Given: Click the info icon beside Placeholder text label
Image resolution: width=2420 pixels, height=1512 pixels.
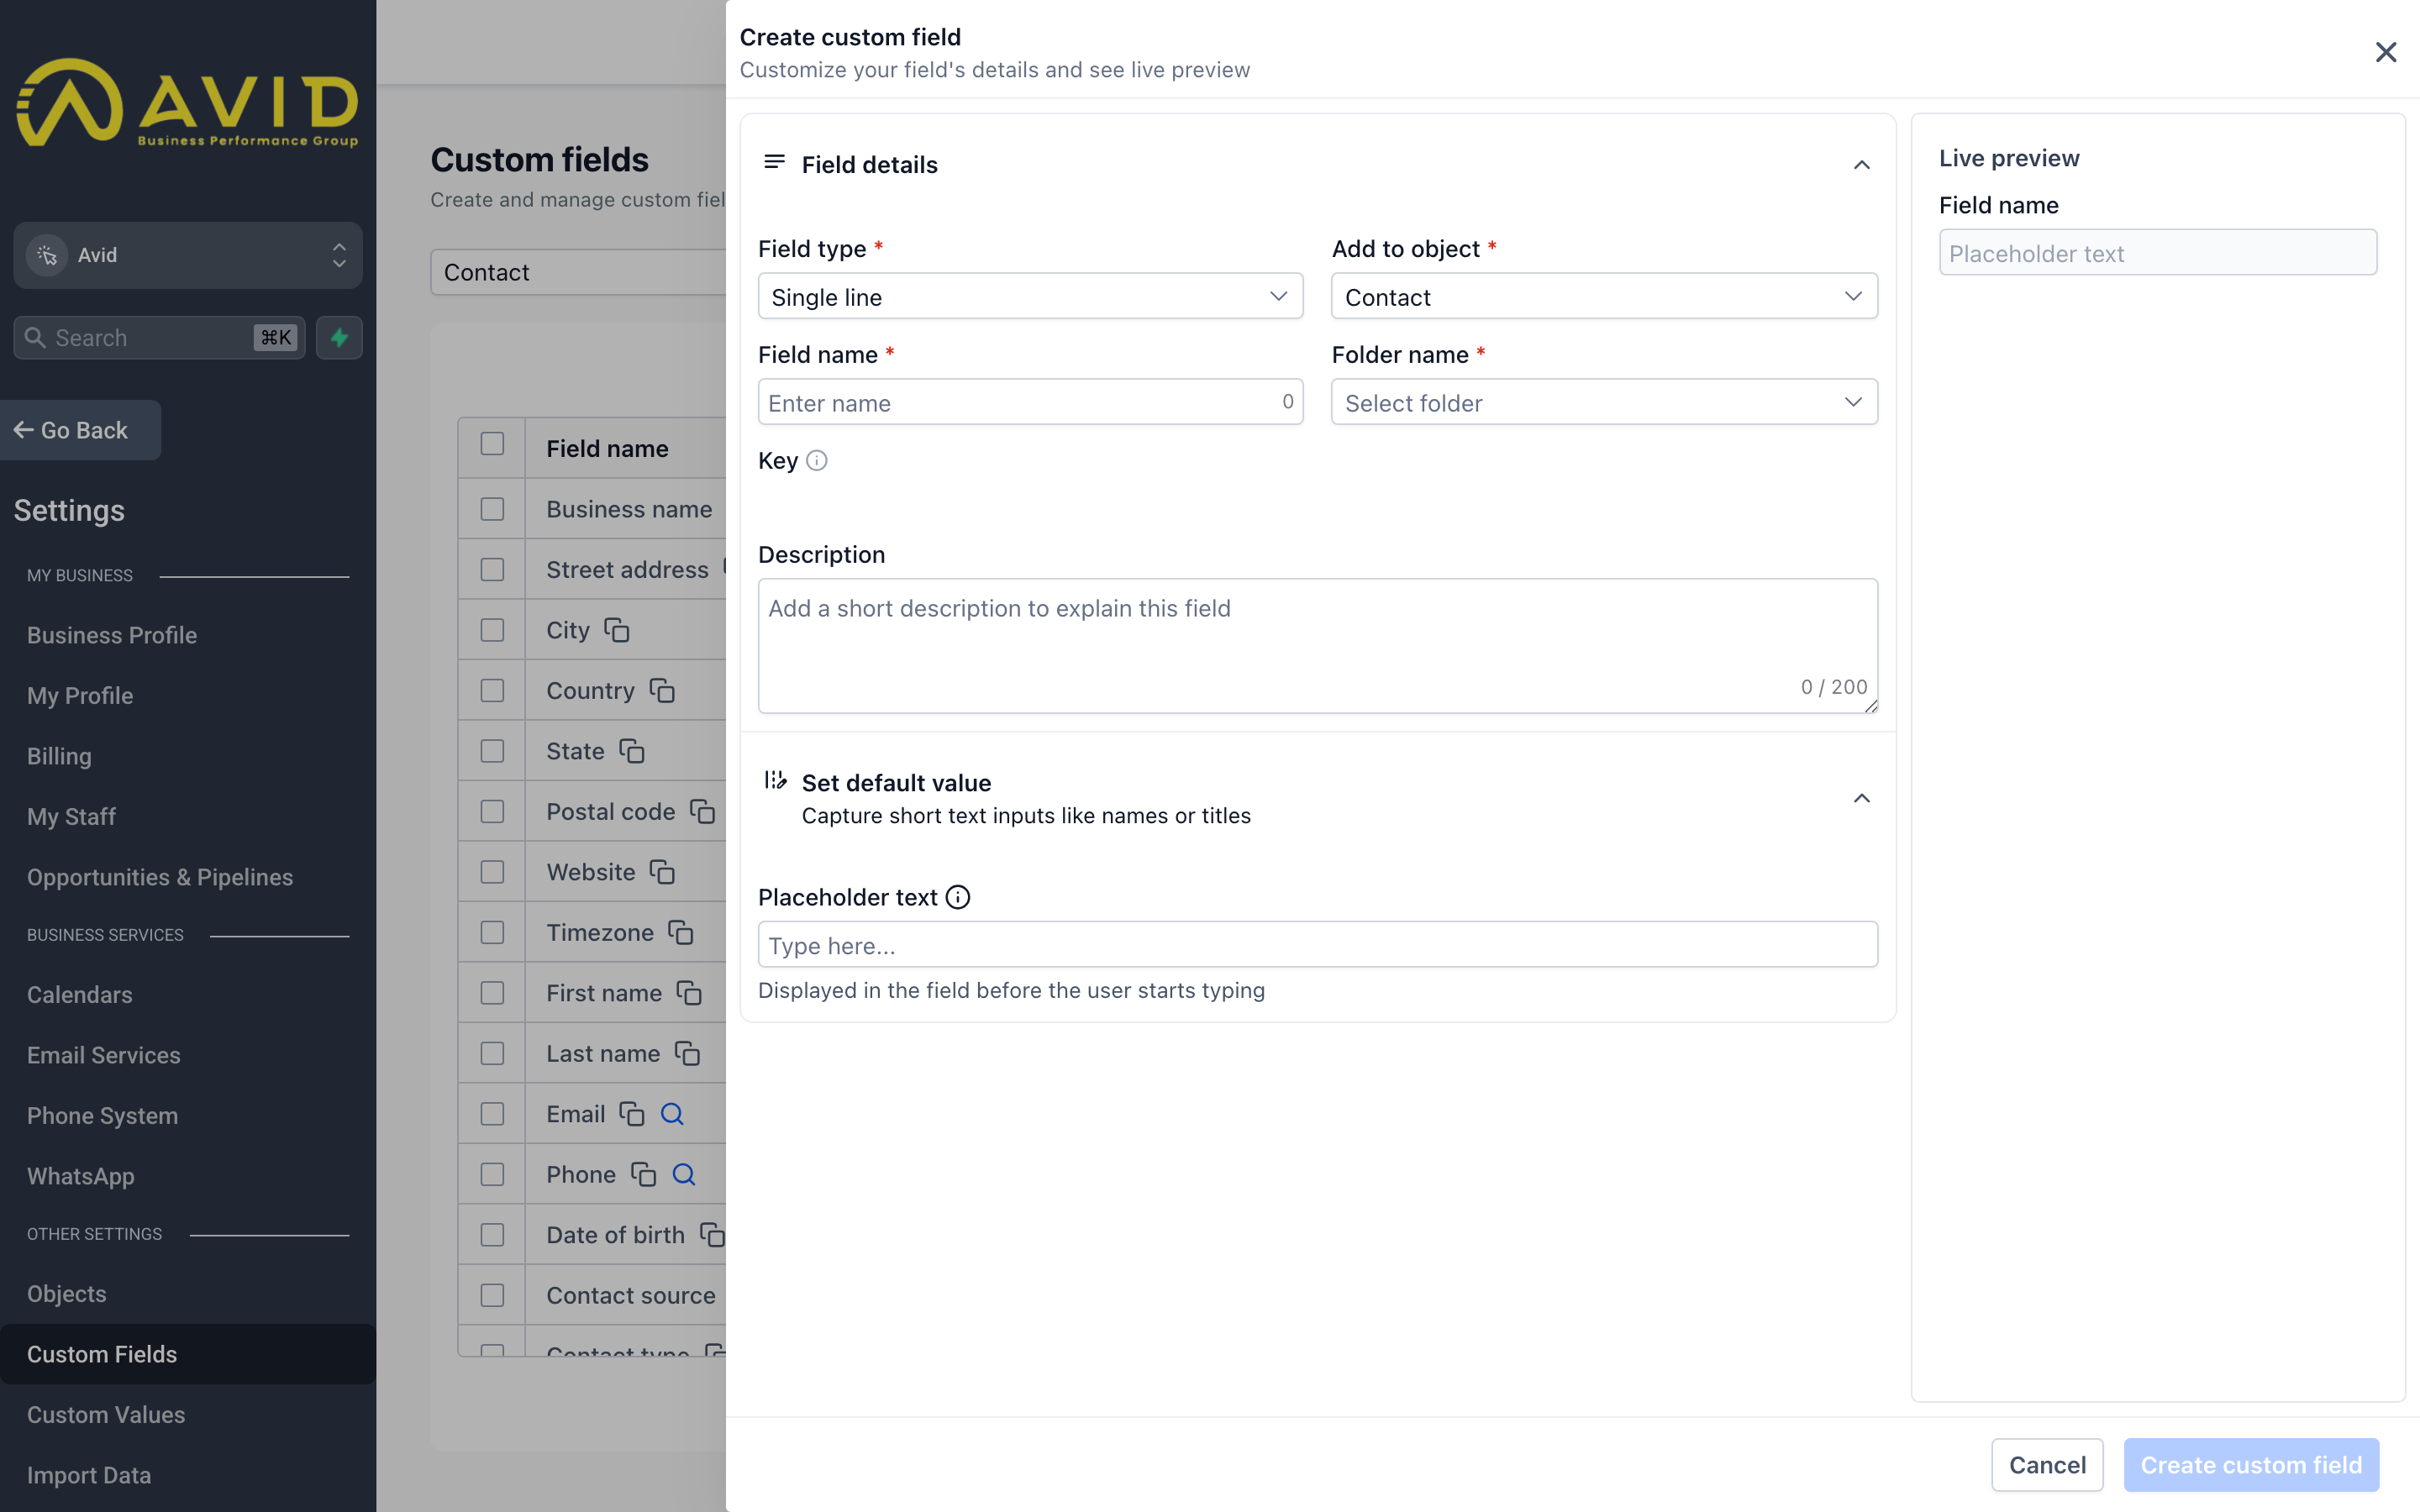Looking at the screenshot, I should 957,897.
